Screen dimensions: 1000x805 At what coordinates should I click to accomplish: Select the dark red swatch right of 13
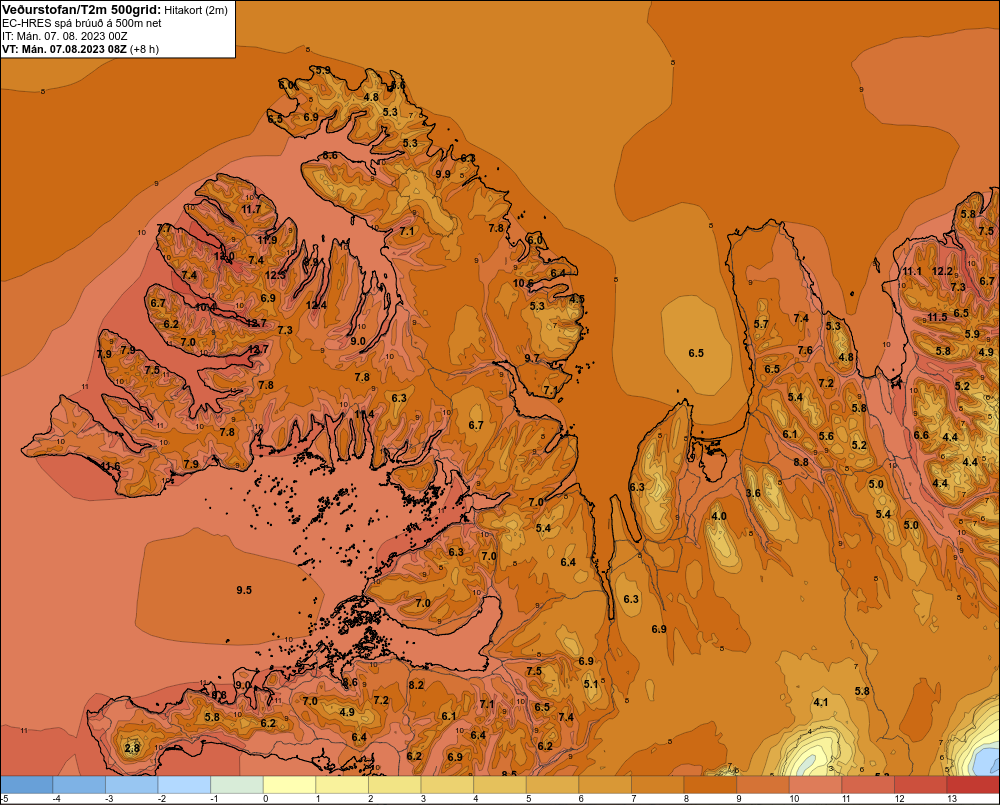973,785
